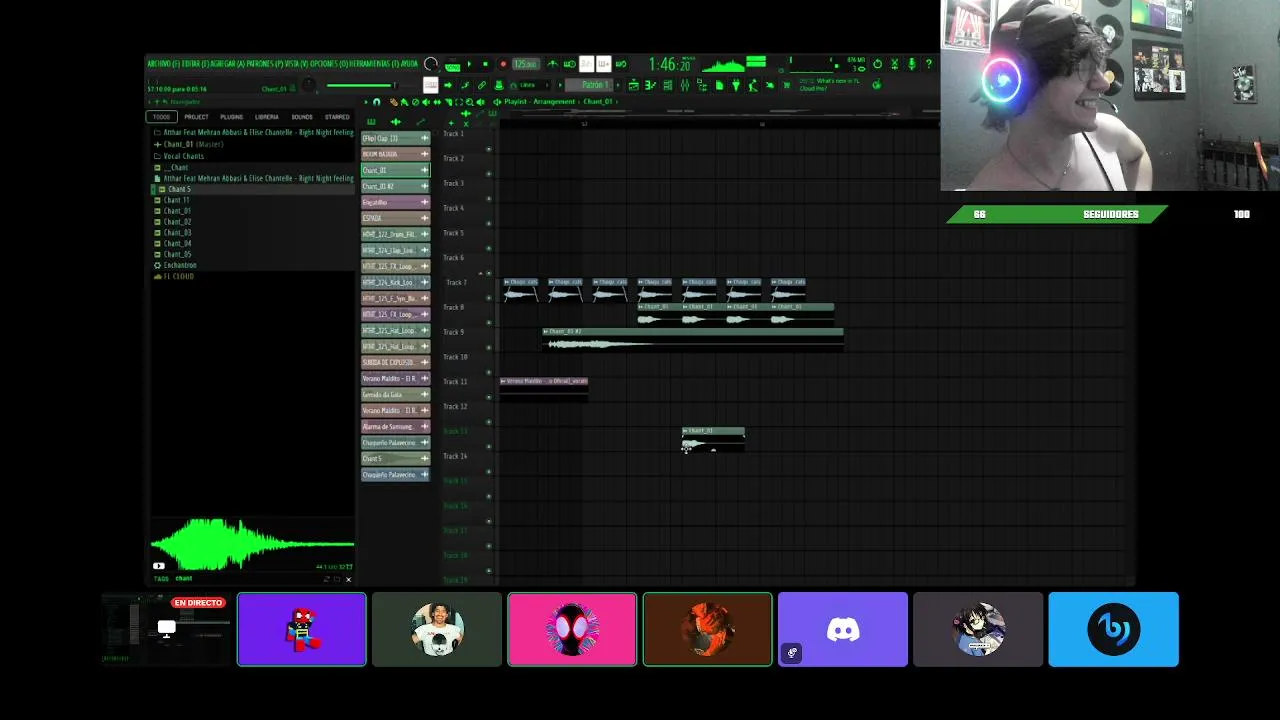Screen dimensions: 1280x720
Task: Open the plugin picker plug icon
Action: tap(736, 85)
